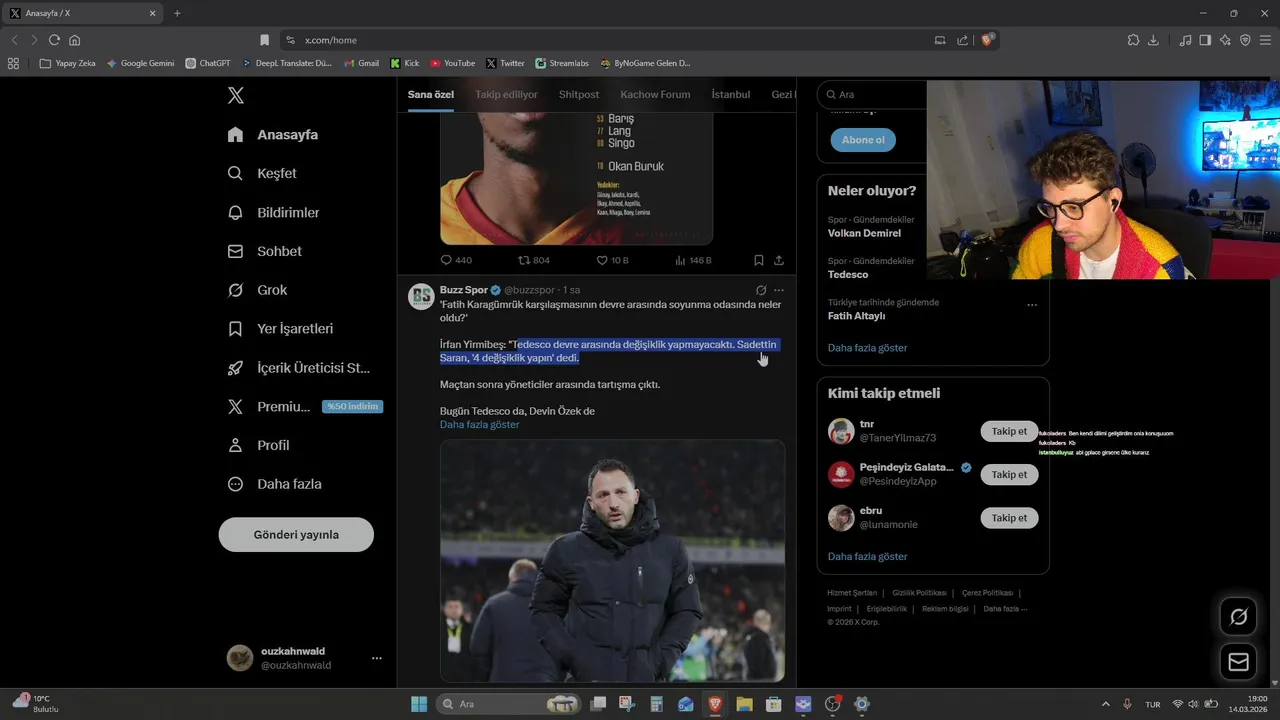The width and height of the screenshot is (1280, 720).
Task: Toggle the browser sidebar panel
Action: click(1205, 40)
